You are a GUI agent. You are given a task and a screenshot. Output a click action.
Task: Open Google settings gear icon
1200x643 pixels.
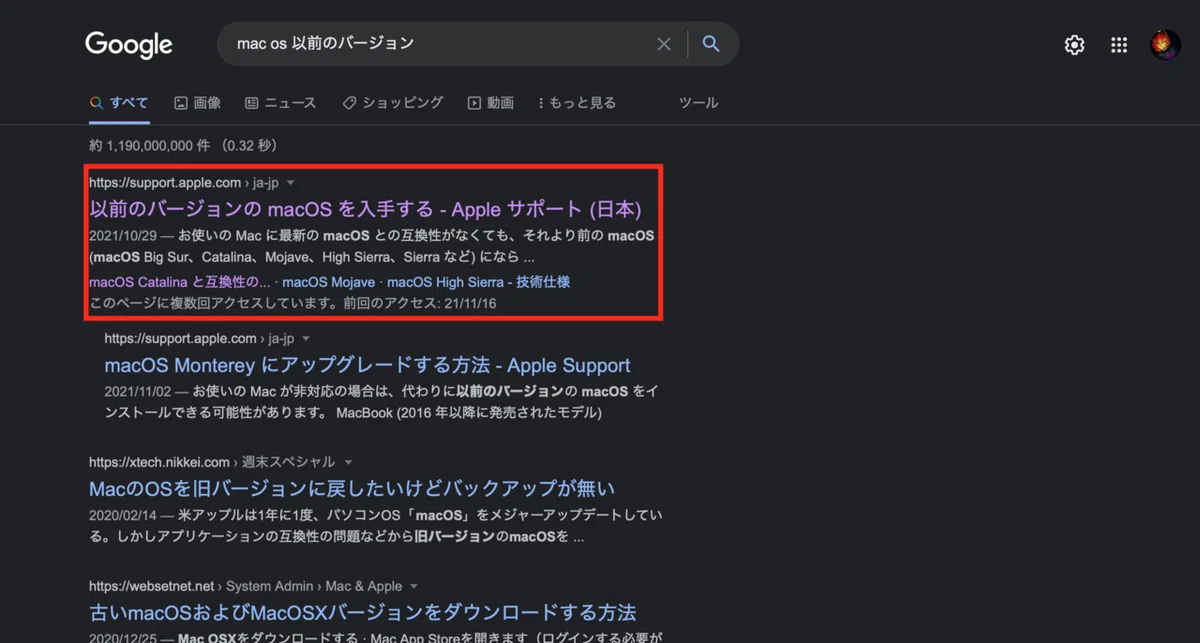[x=1074, y=45]
